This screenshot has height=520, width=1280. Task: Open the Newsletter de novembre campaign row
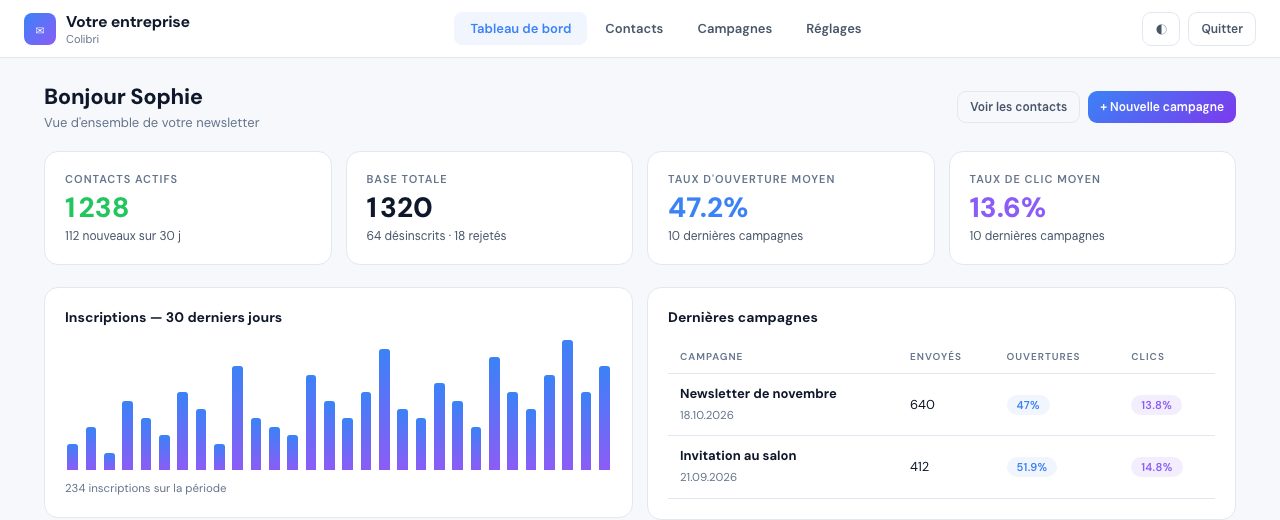942,404
